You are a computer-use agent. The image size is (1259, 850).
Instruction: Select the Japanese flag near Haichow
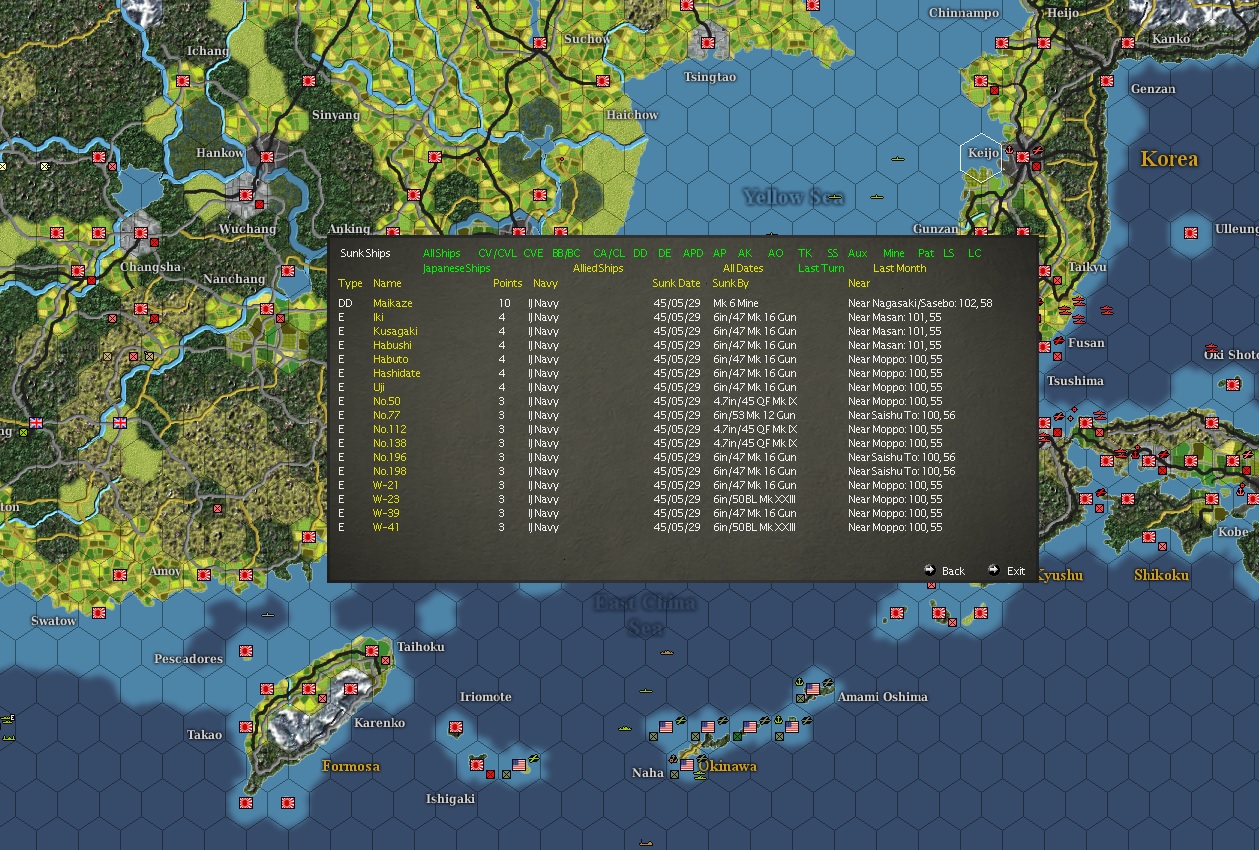pyautogui.click(x=603, y=81)
